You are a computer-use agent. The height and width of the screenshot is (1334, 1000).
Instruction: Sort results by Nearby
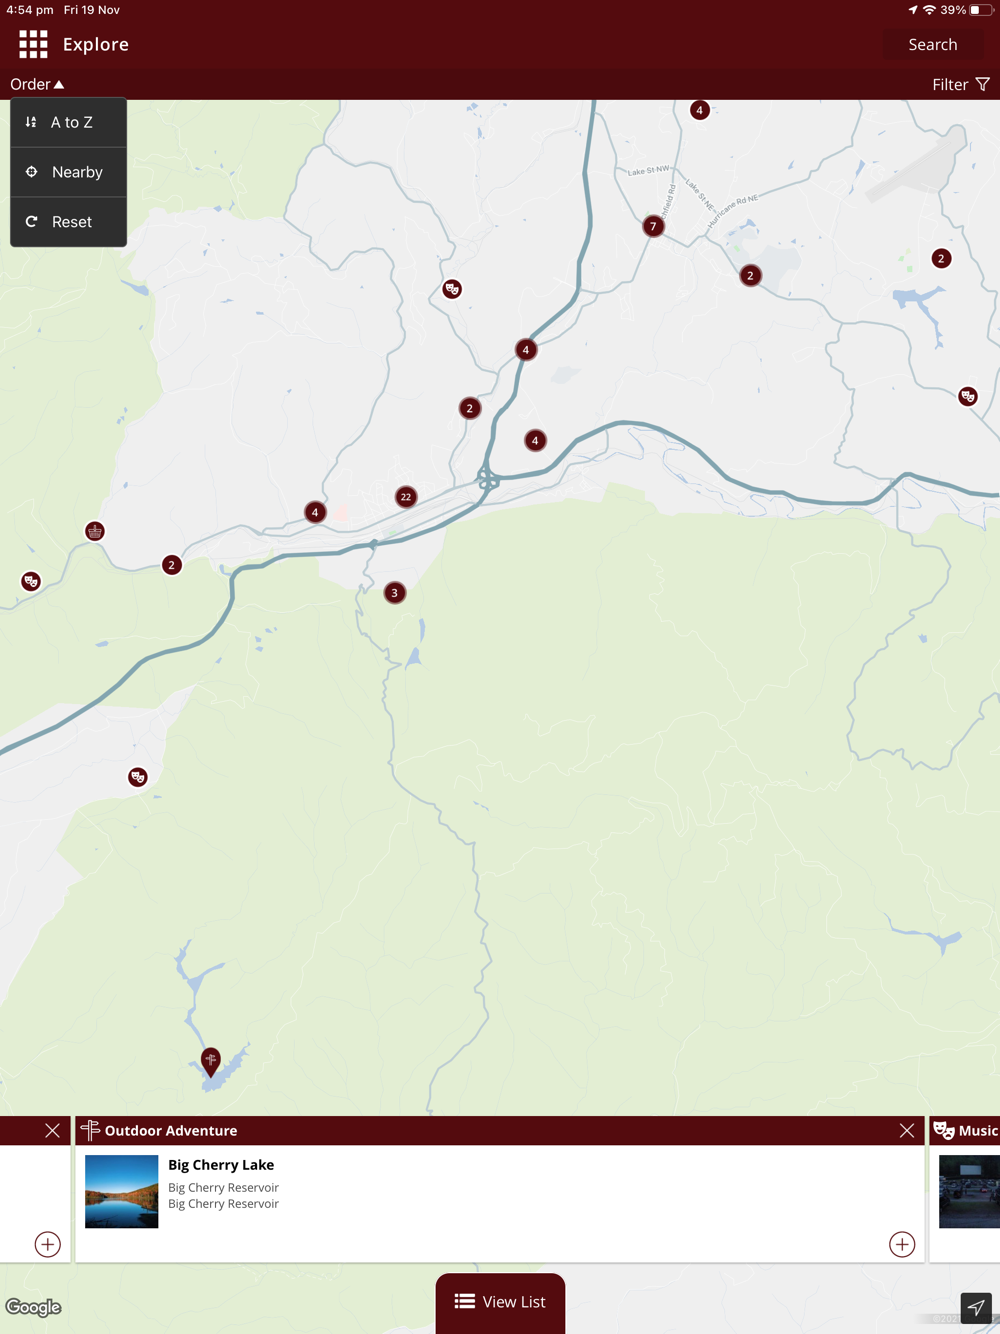pos(69,172)
